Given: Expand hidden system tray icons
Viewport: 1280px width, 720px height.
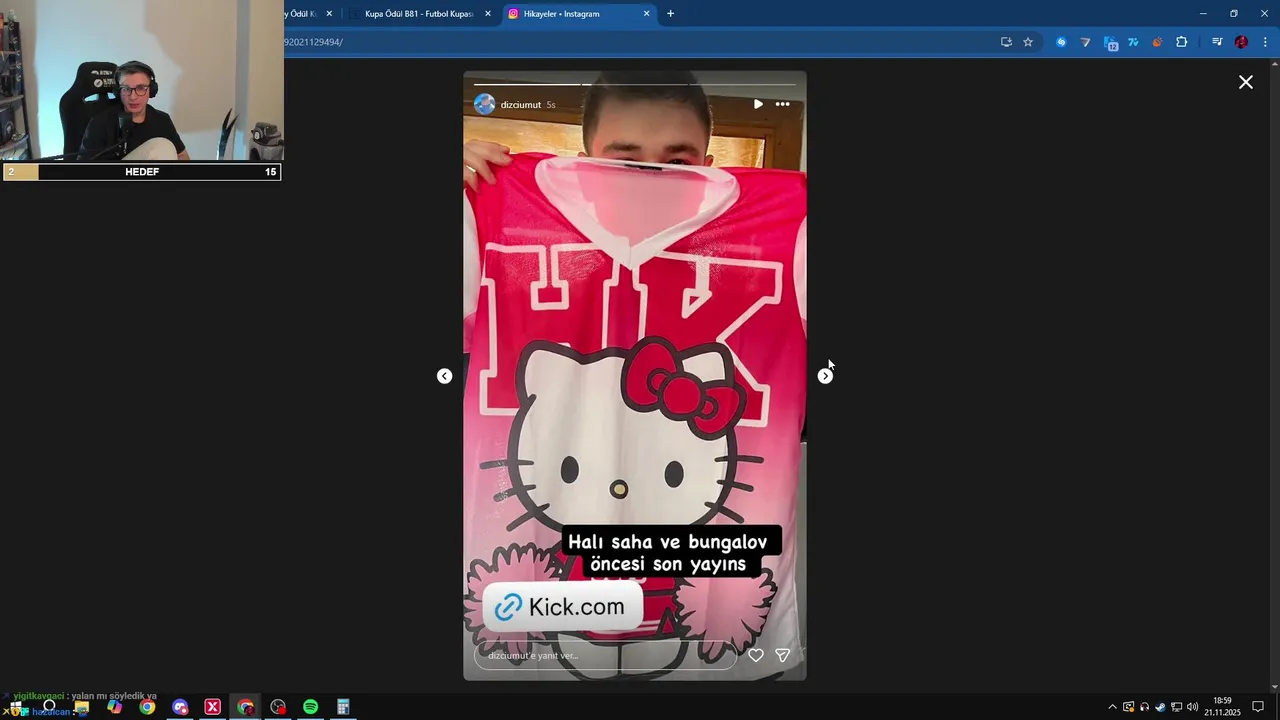Looking at the screenshot, I should coord(1112,707).
